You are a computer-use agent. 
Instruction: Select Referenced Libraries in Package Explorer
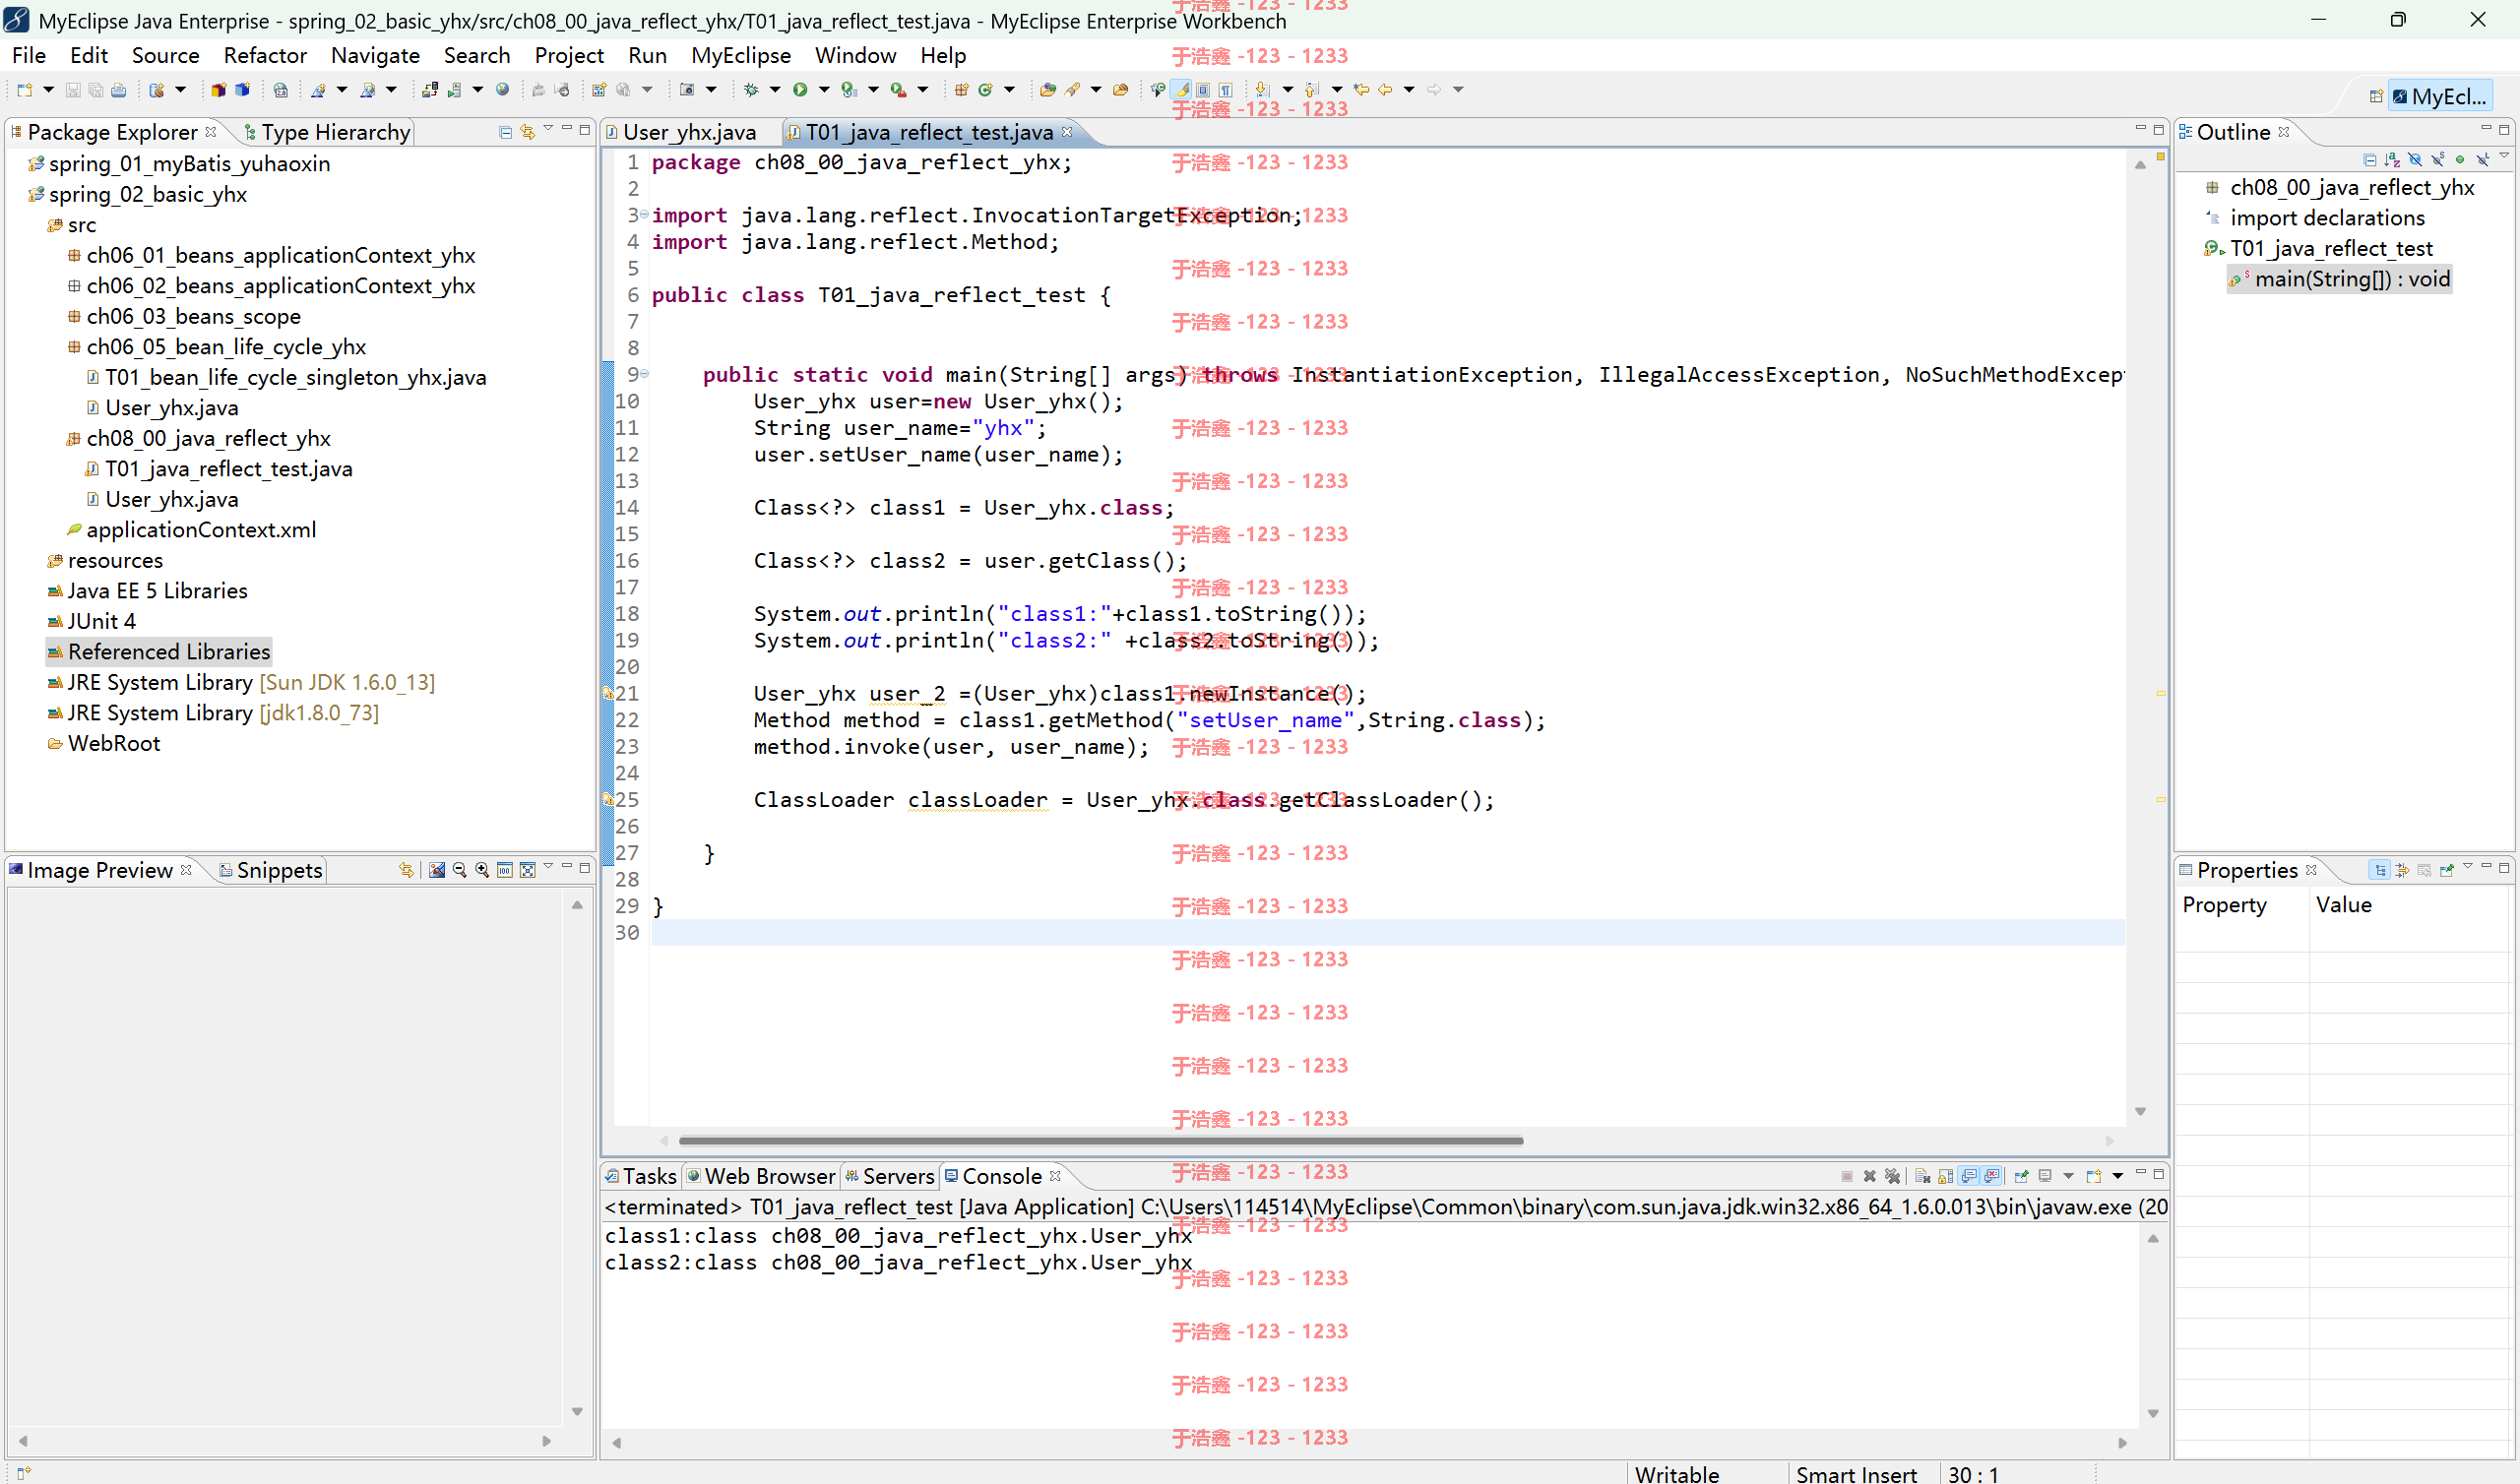coord(159,652)
